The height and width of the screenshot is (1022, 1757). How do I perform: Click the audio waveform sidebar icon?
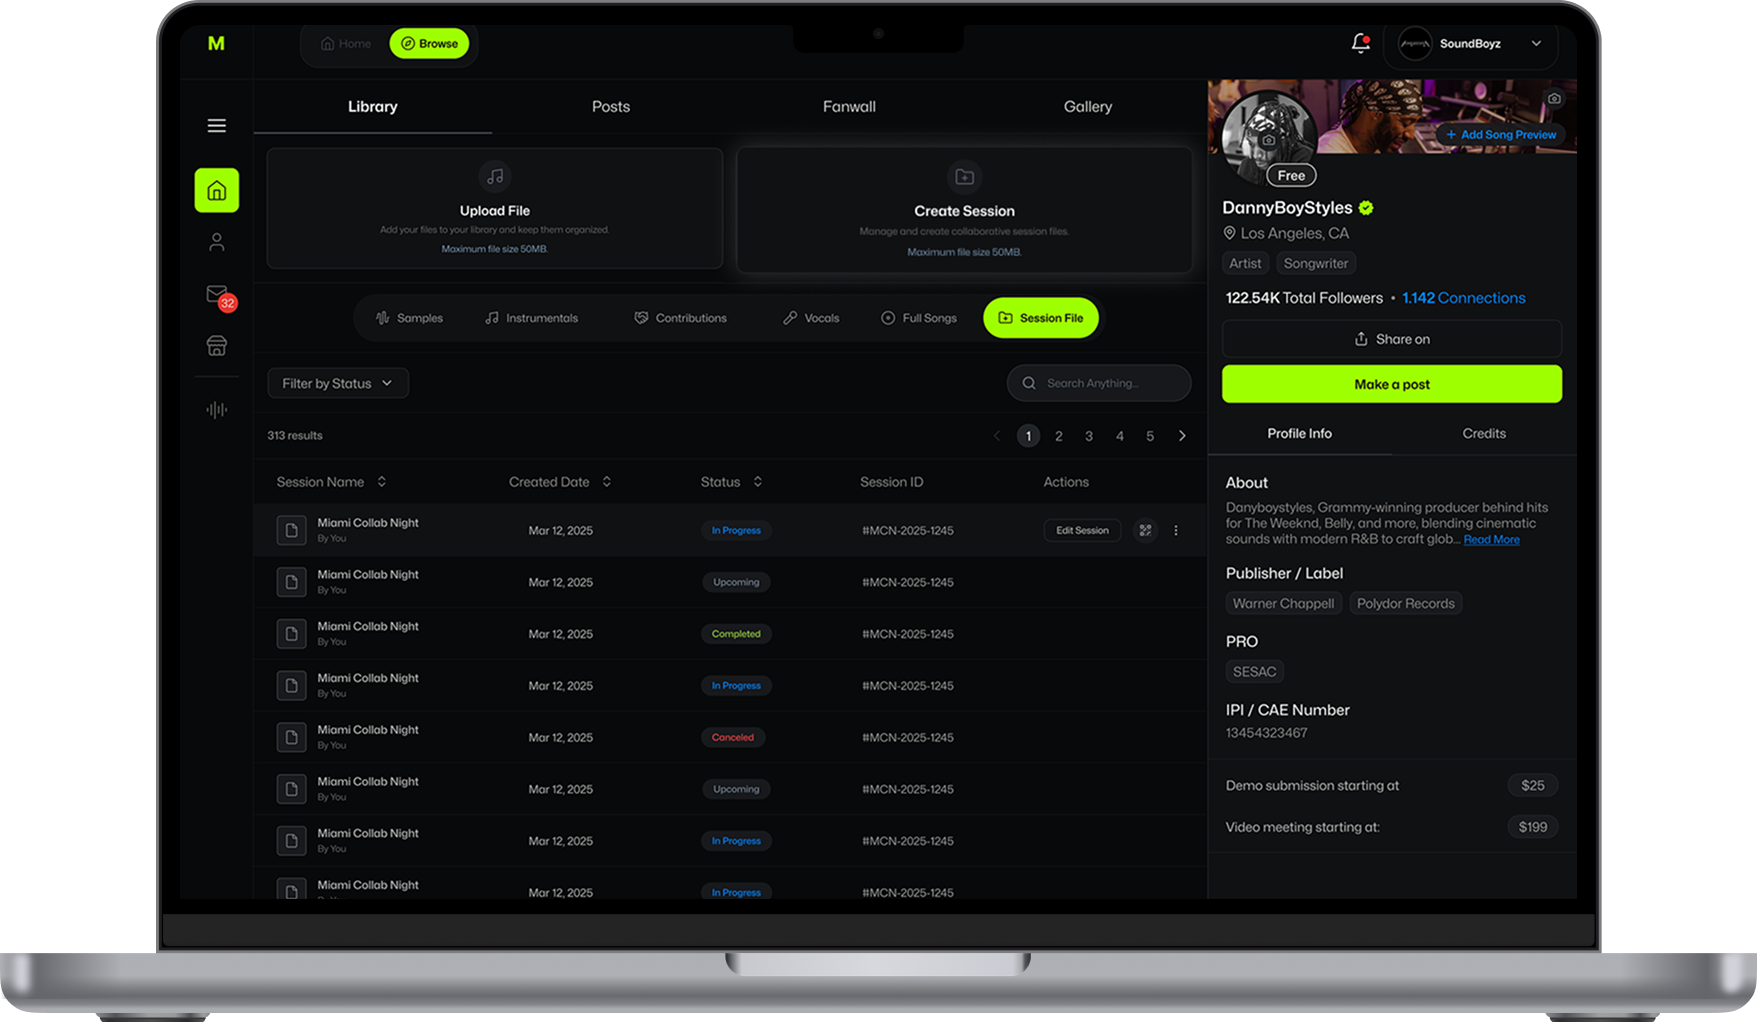pyautogui.click(x=216, y=410)
